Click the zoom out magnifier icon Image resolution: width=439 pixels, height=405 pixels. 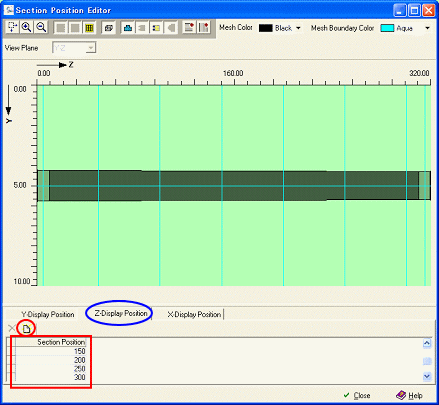[x=41, y=27]
